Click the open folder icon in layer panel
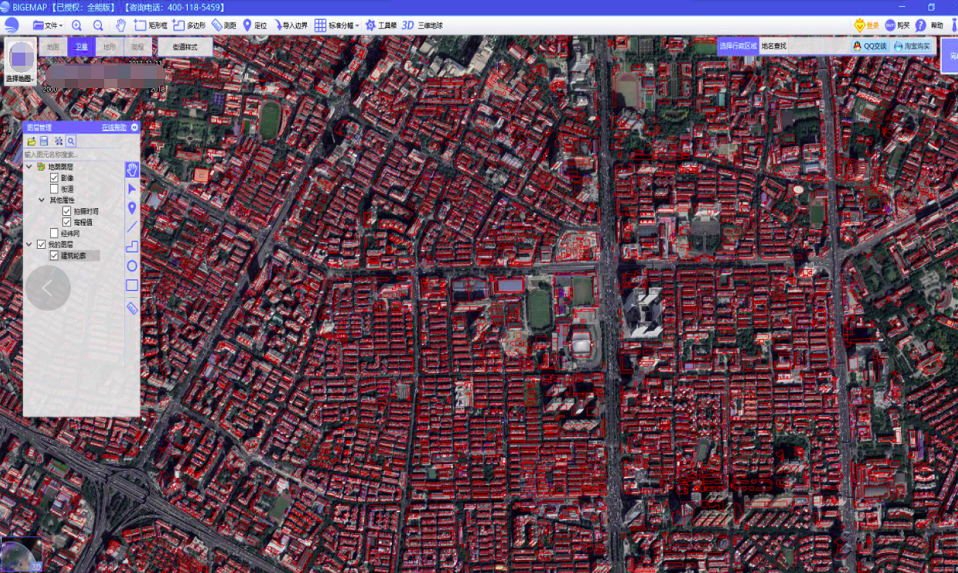This screenshot has height=573, width=958. [x=31, y=141]
